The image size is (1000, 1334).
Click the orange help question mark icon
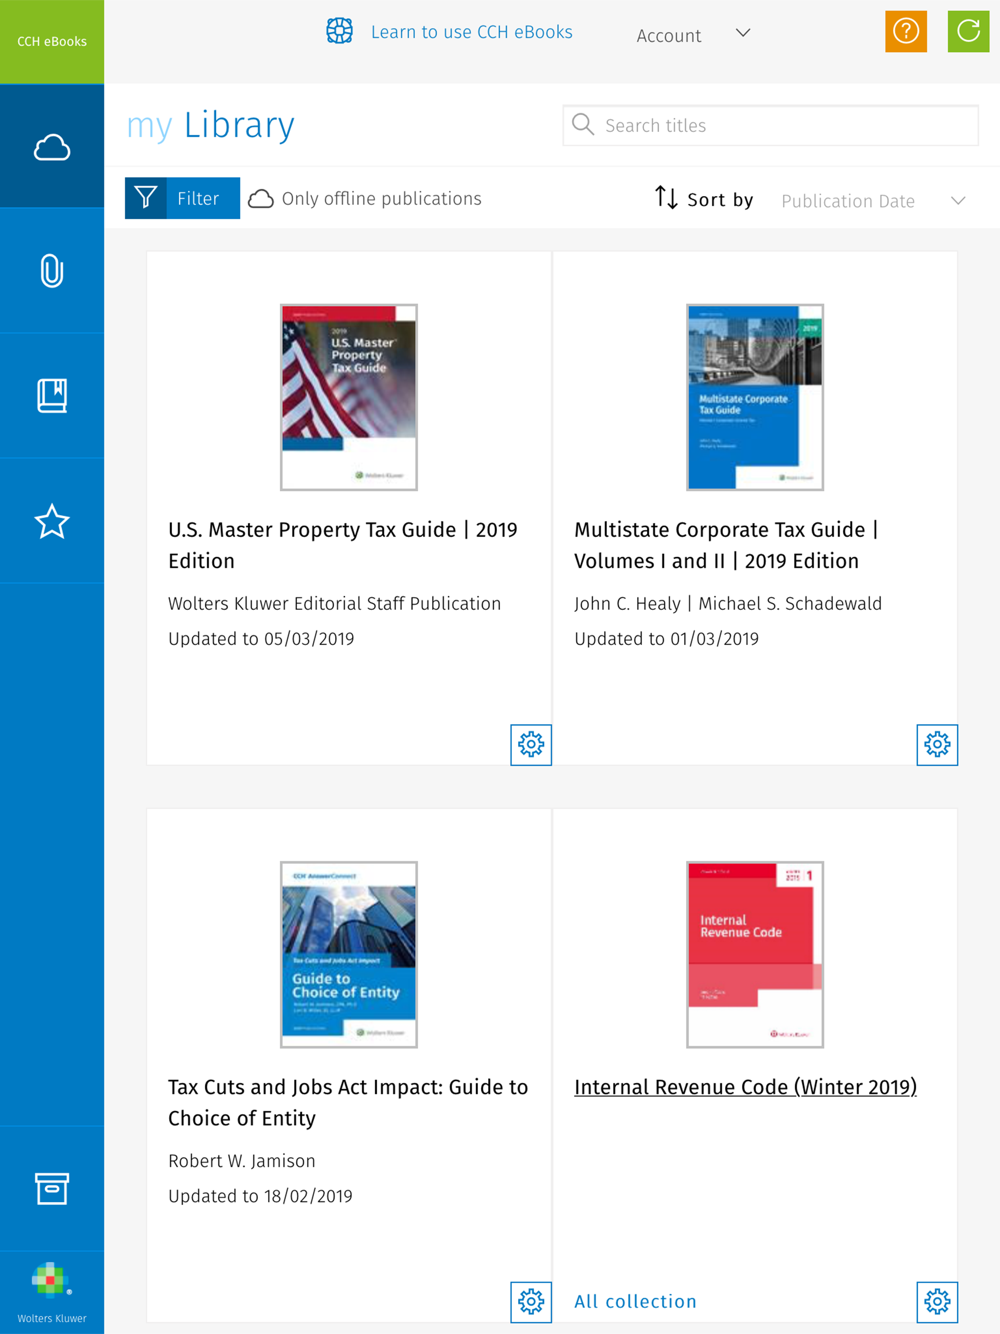(x=906, y=31)
